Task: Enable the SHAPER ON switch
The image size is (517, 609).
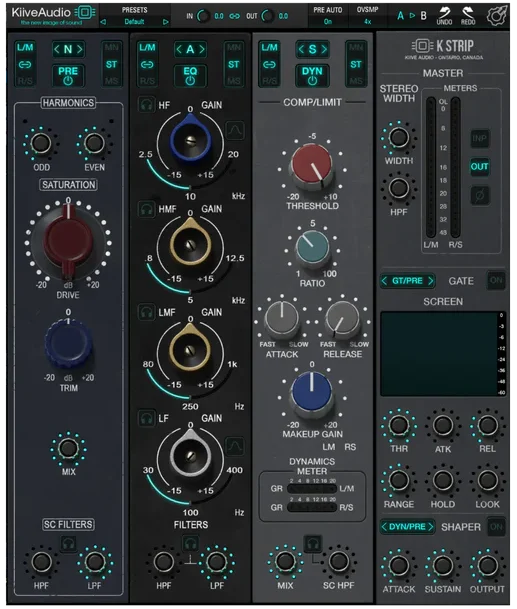Action: click(496, 527)
